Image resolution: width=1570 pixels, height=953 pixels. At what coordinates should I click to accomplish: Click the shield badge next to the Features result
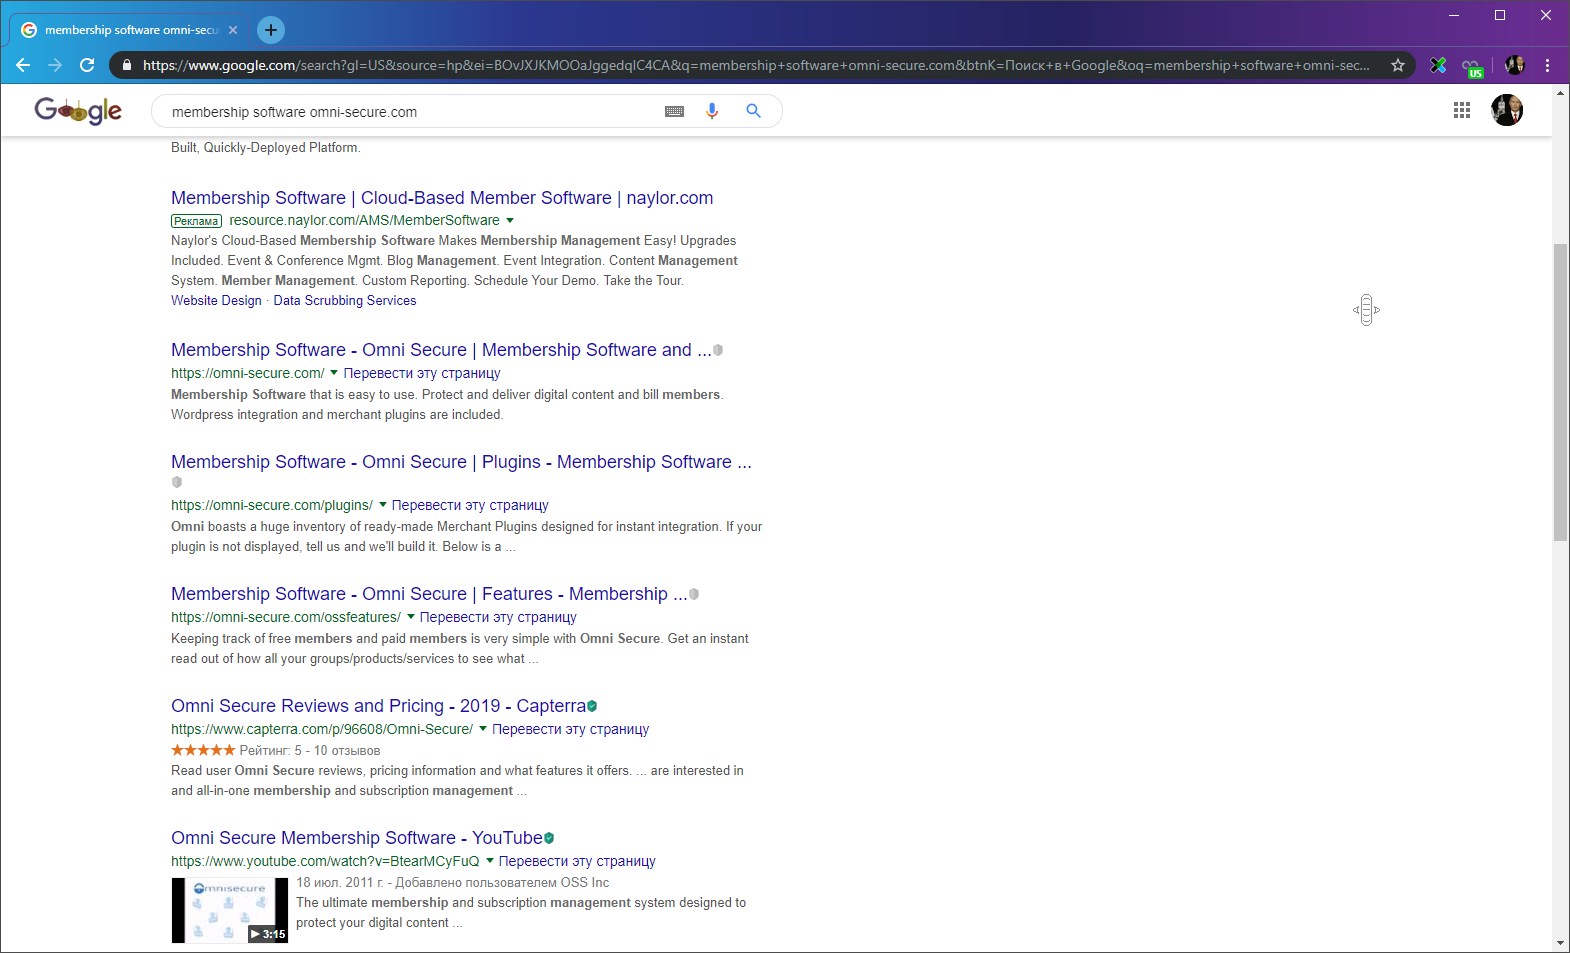click(694, 594)
